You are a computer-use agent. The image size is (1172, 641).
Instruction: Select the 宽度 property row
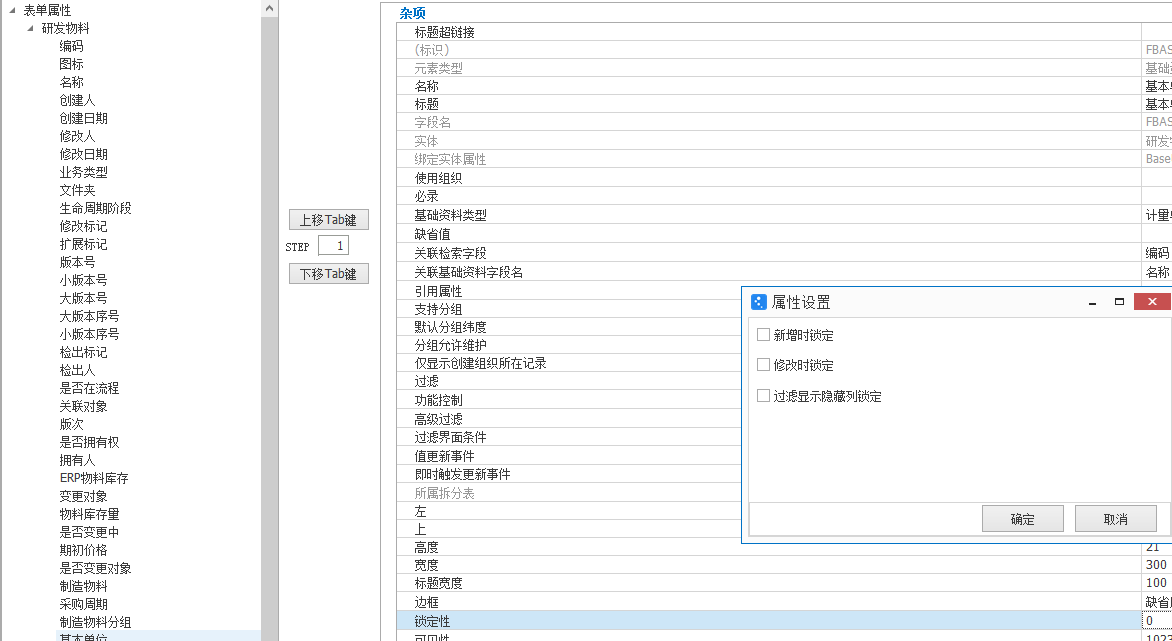pyautogui.click(x=784, y=566)
